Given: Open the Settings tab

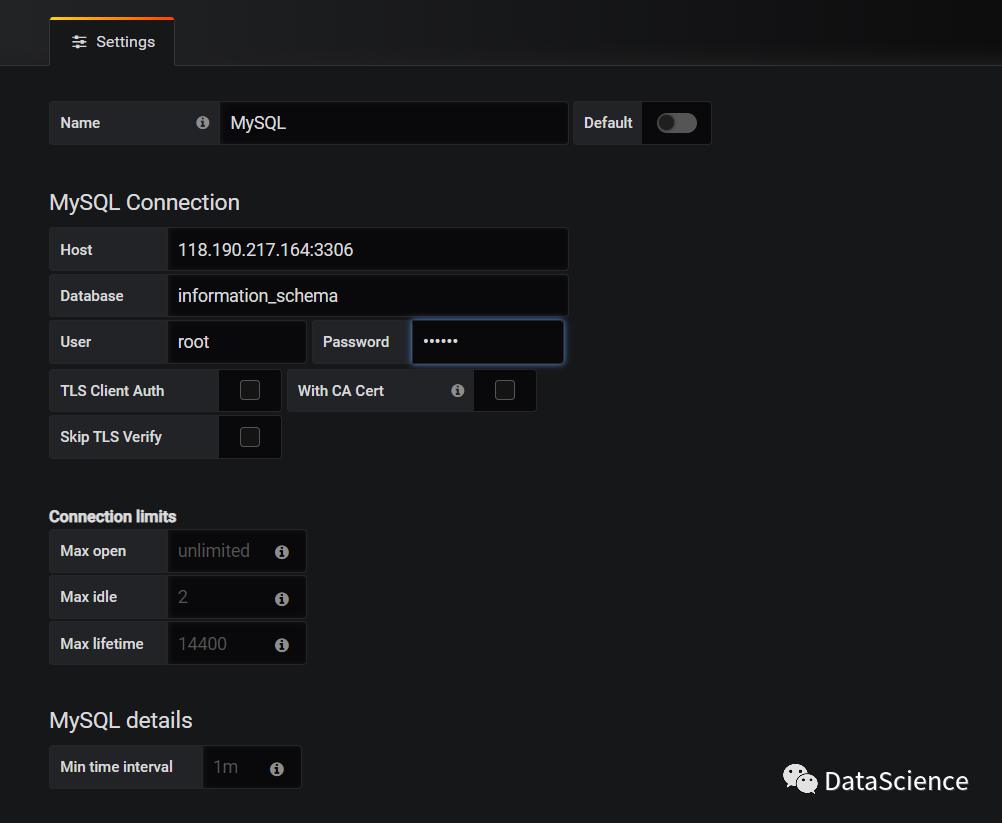Looking at the screenshot, I should click(x=112, y=42).
